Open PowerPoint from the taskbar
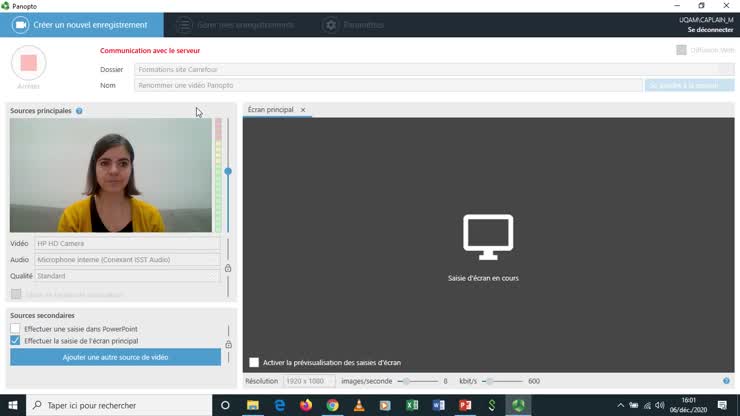Screen dimensions: 740x416 [x=465, y=405]
